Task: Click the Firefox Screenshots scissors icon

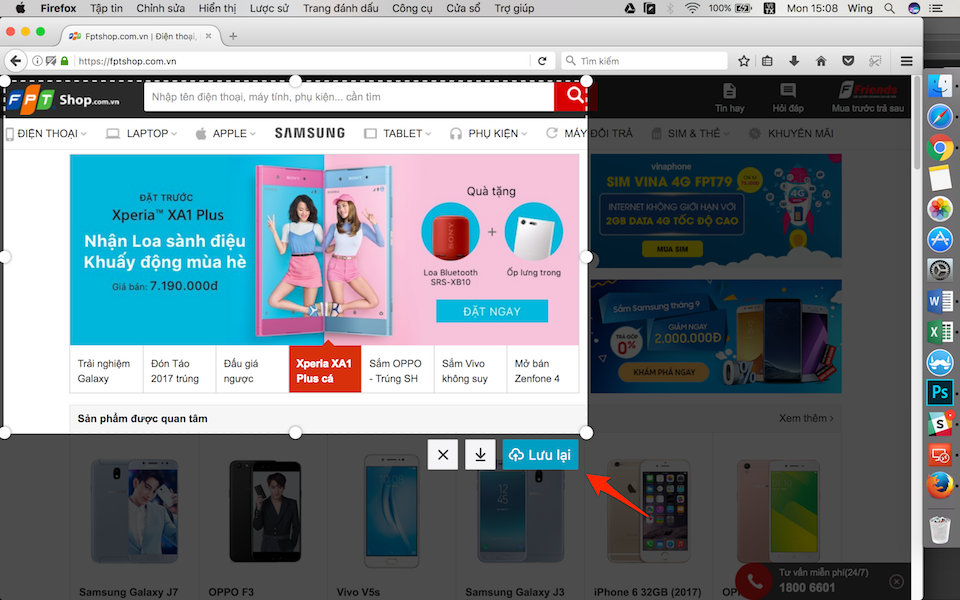Action: click(876, 61)
